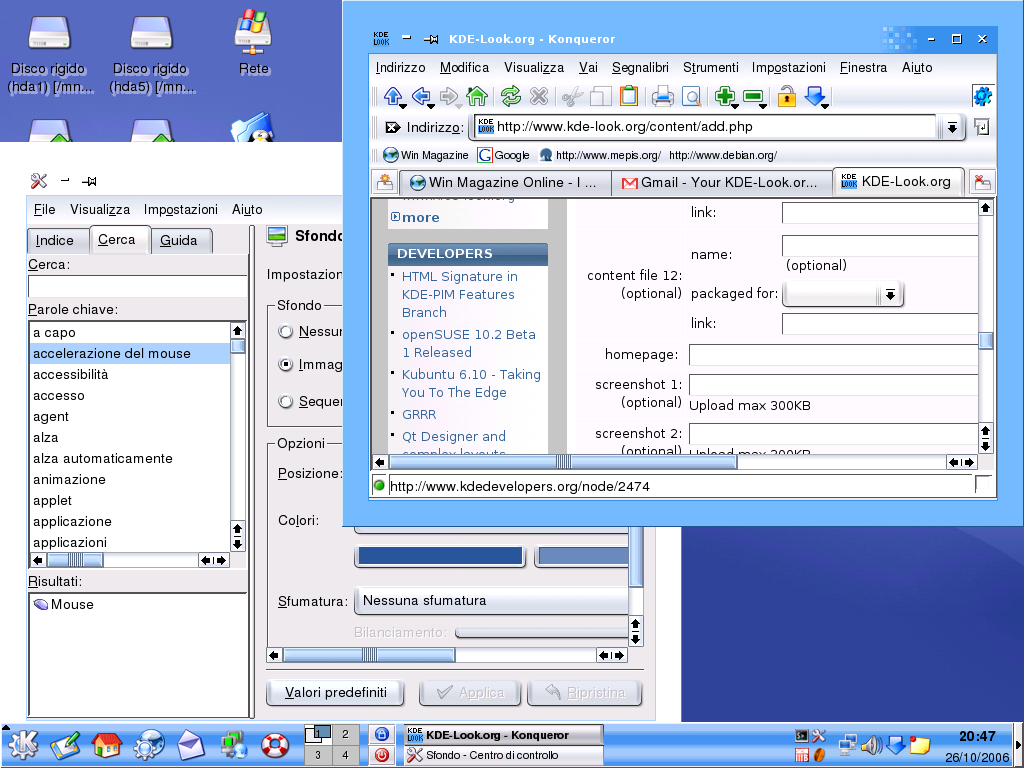Click the blue download arrow icon
Image resolution: width=1024 pixels, height=768 pixels.
[x=814, y=96]
